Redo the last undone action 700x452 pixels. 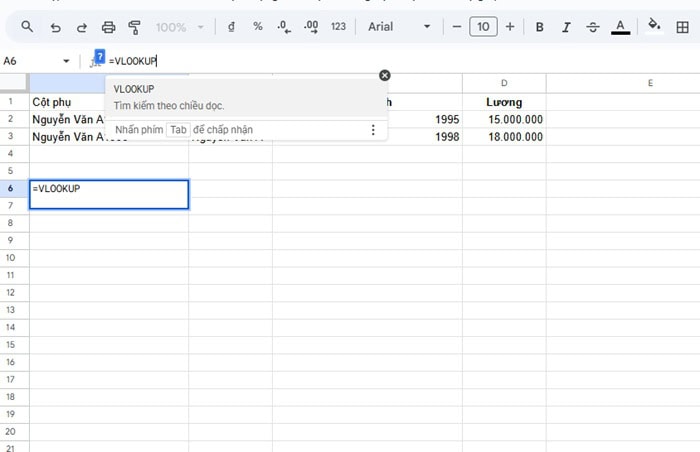pos(81,27)
